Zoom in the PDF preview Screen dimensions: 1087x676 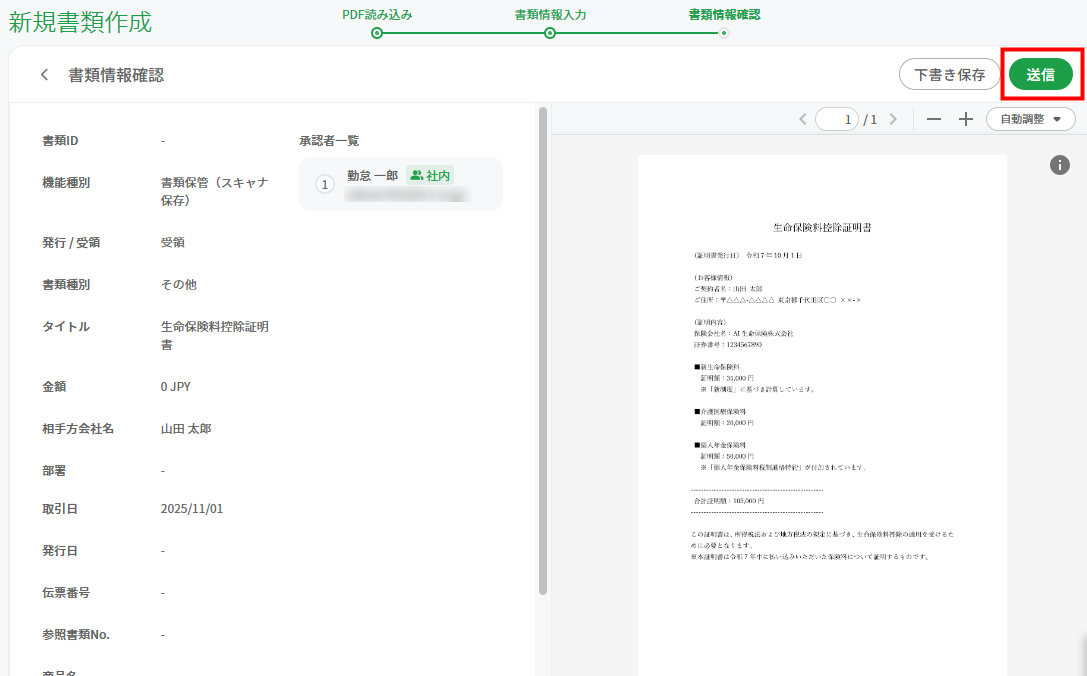(x=966, y=119)
